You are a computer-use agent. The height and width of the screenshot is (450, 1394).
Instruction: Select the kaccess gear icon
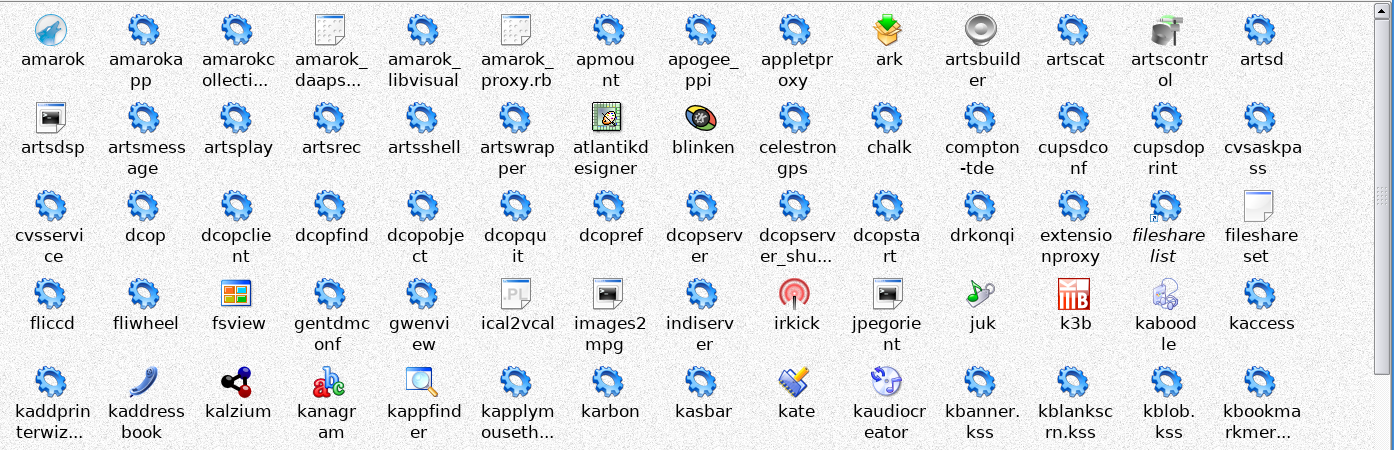pyautogui.click(x=1261, y=294)
